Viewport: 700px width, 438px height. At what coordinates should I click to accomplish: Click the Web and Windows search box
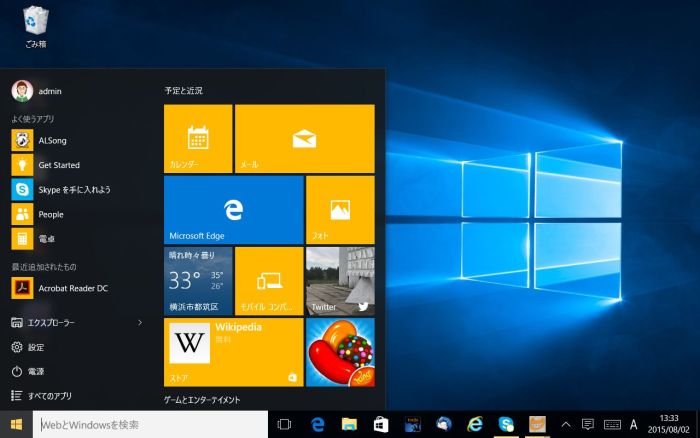tap(150, 425)
